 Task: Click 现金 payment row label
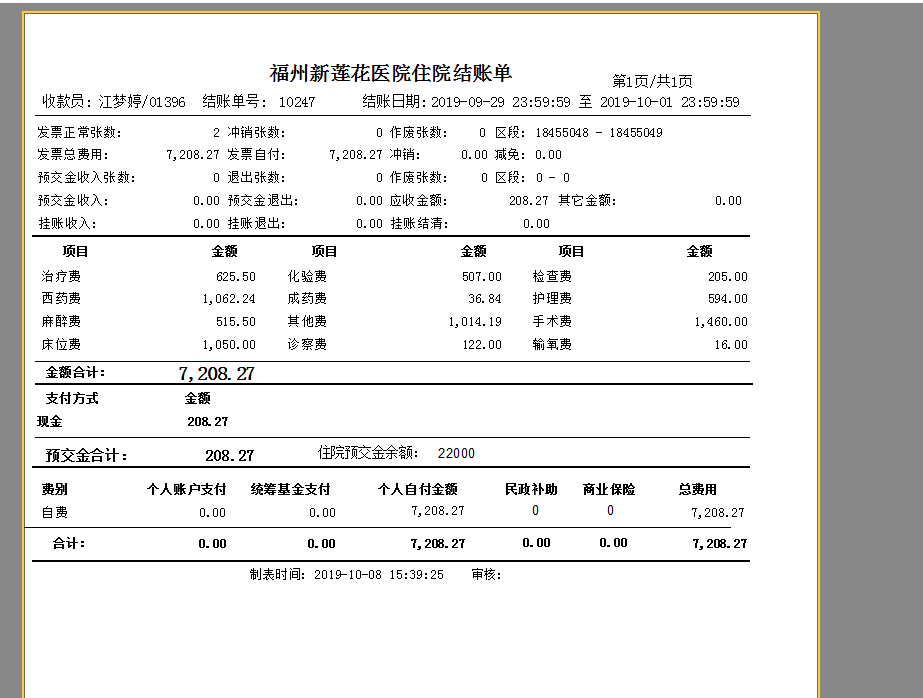[x=49, y=421]
